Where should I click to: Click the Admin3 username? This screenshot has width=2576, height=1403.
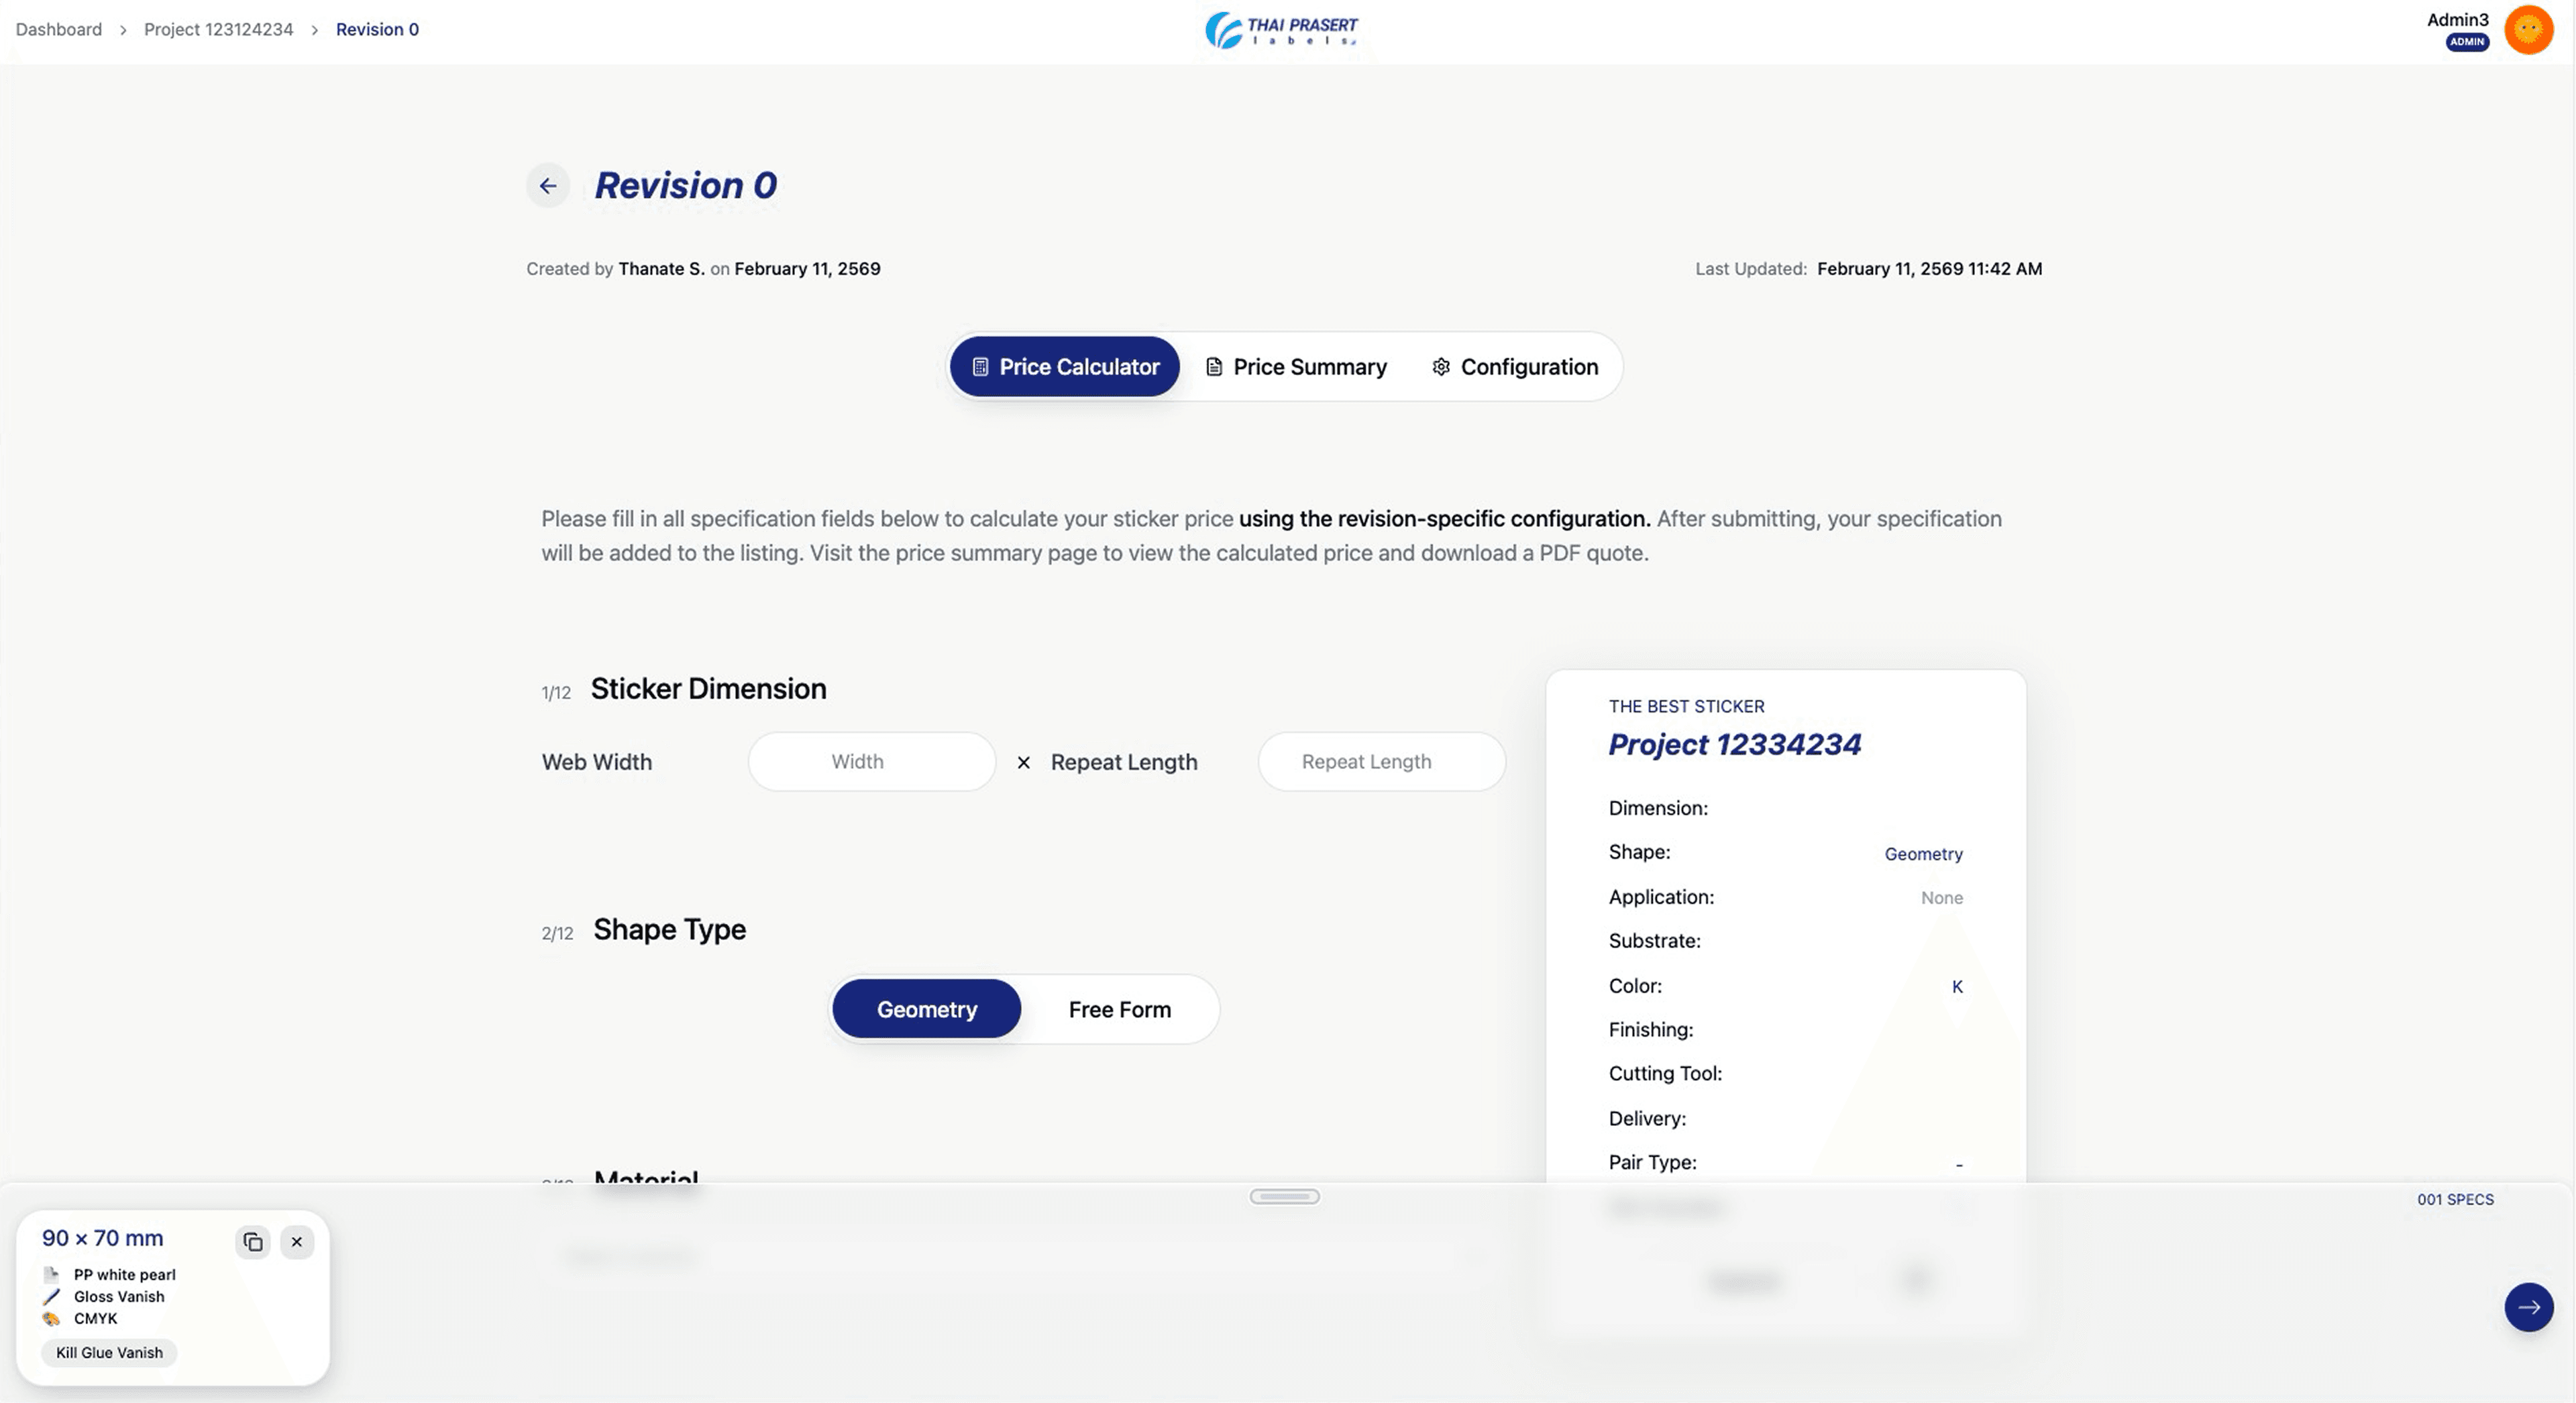tap(2457, 19)
